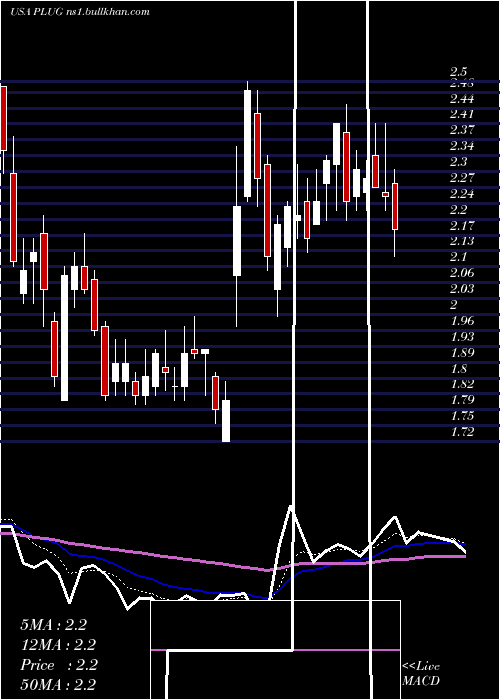Click the 2.03 price axis label
The image size is (500, 700).
tap(462, 289)
